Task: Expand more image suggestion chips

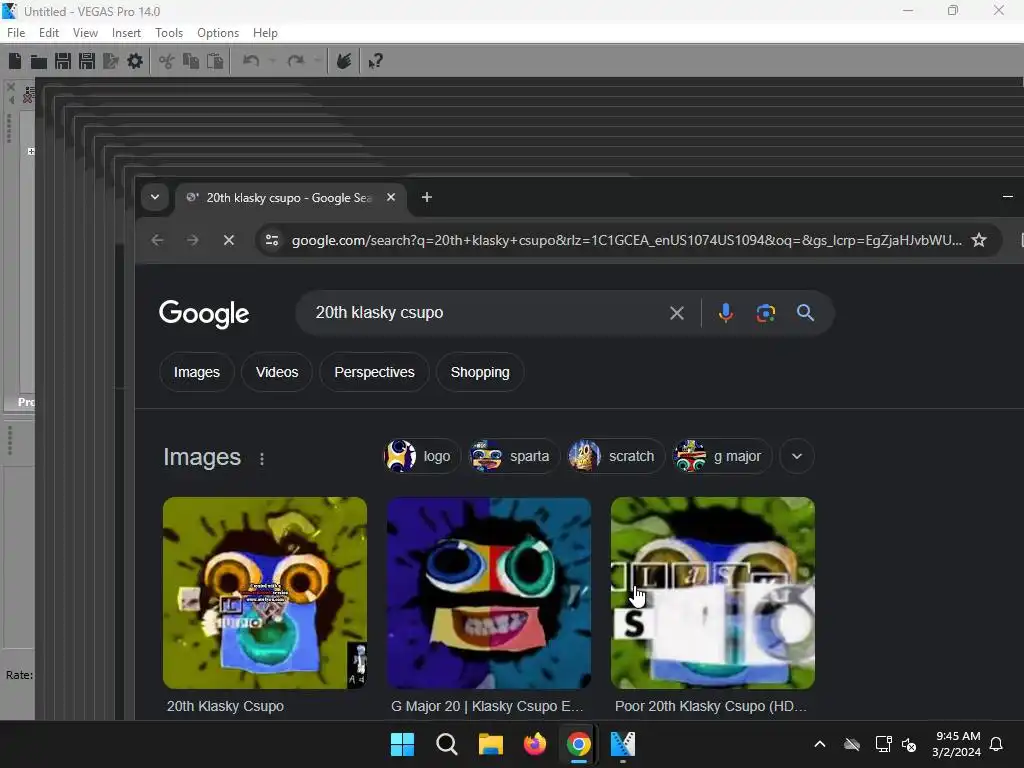Action: click(797, 456)
